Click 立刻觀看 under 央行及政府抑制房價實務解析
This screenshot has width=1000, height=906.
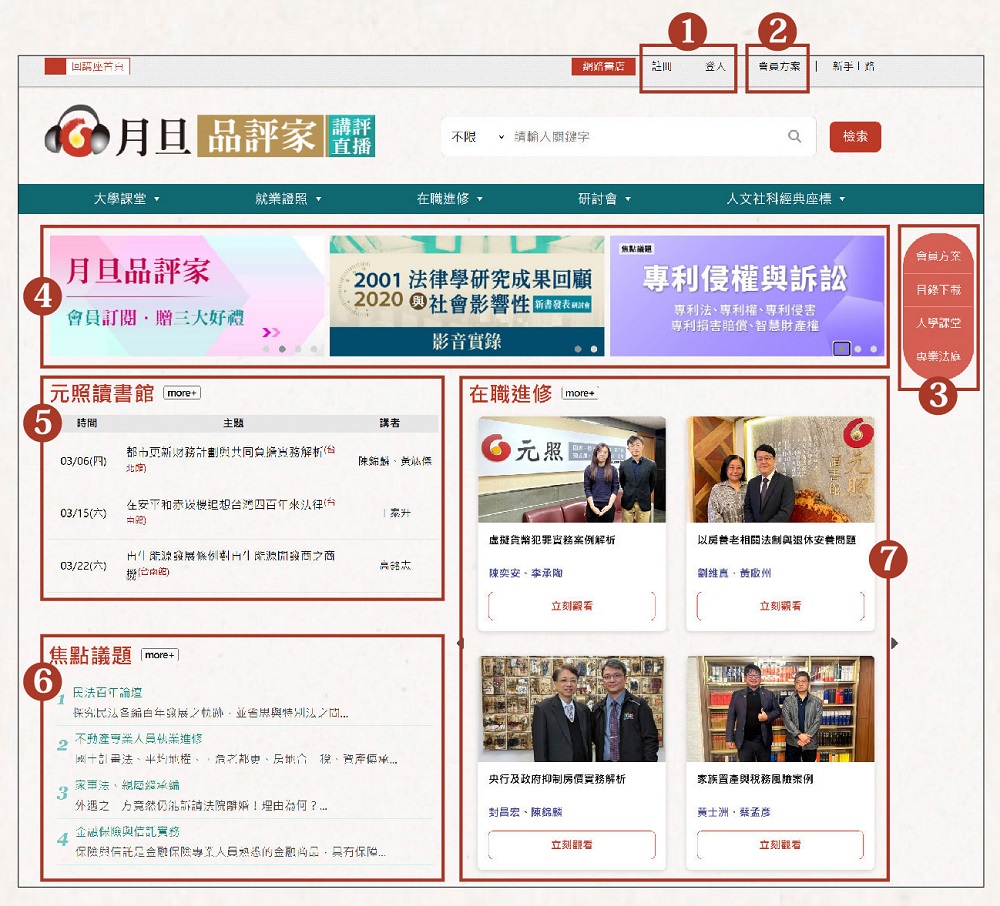(572, 845)
